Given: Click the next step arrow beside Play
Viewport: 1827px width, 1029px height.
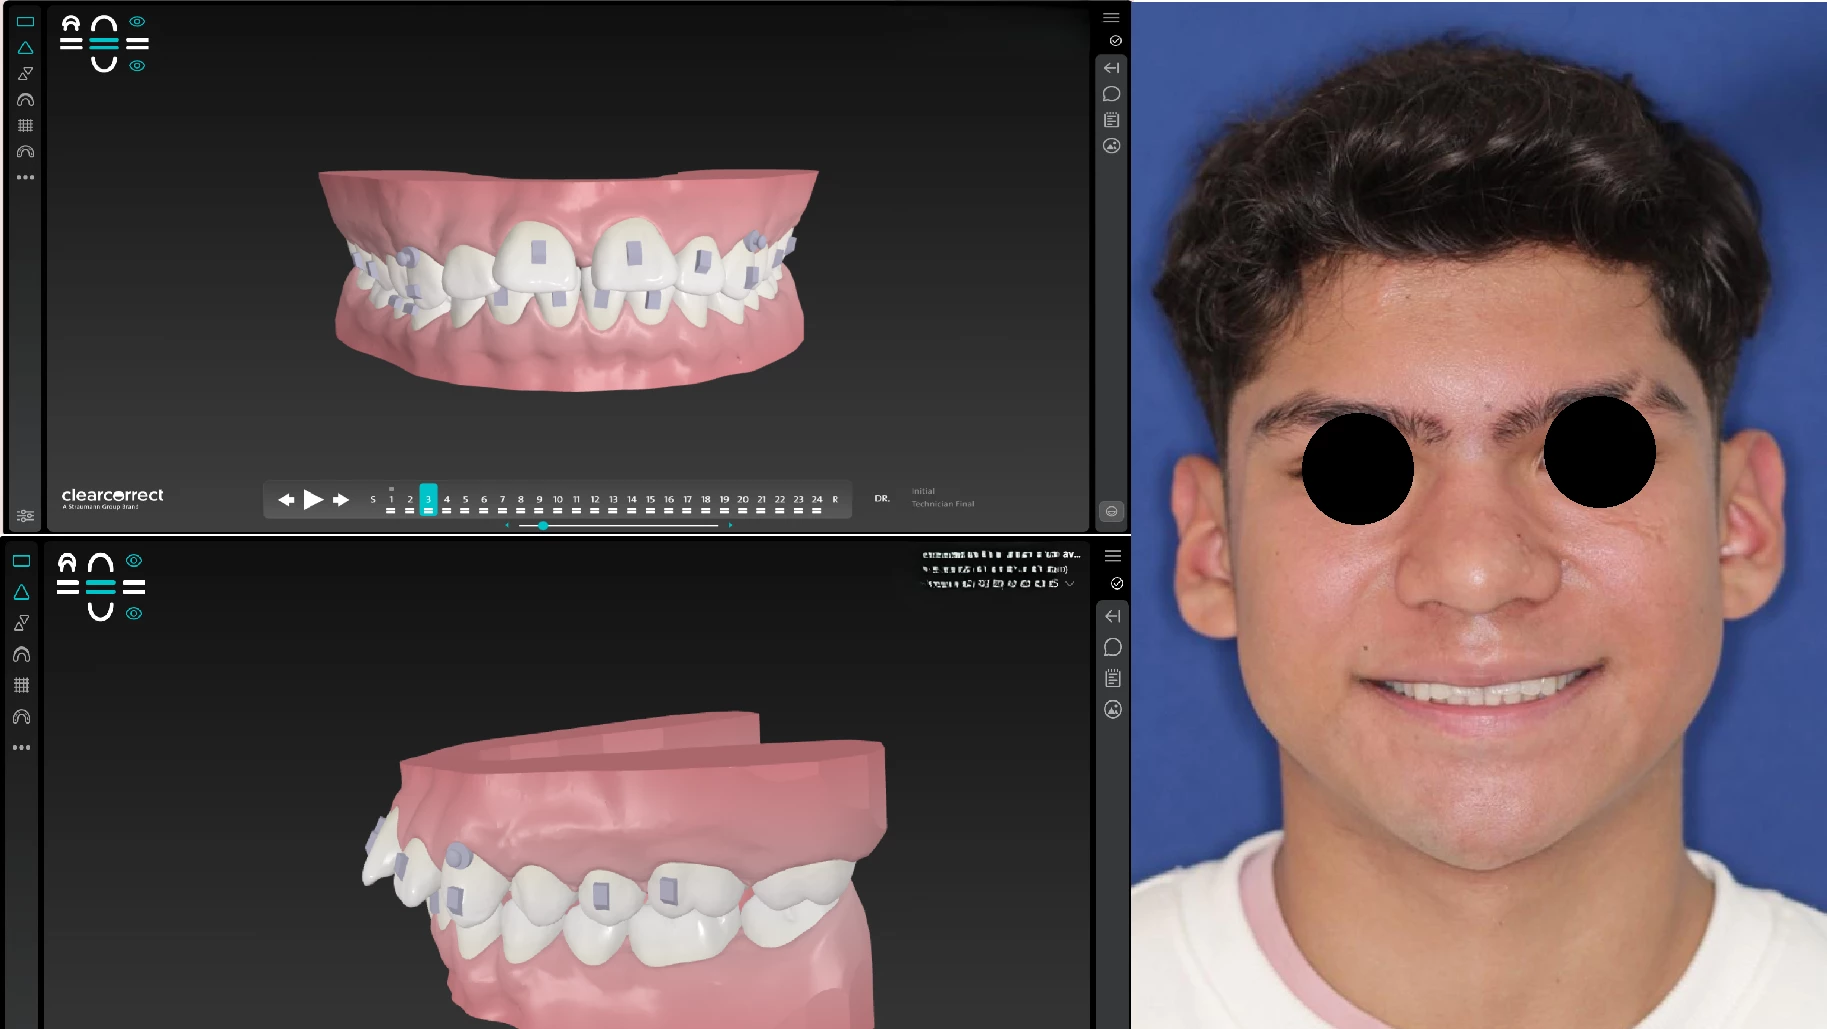Looking at the screenshot, I should pyautogui.click(x=341, y=499).
